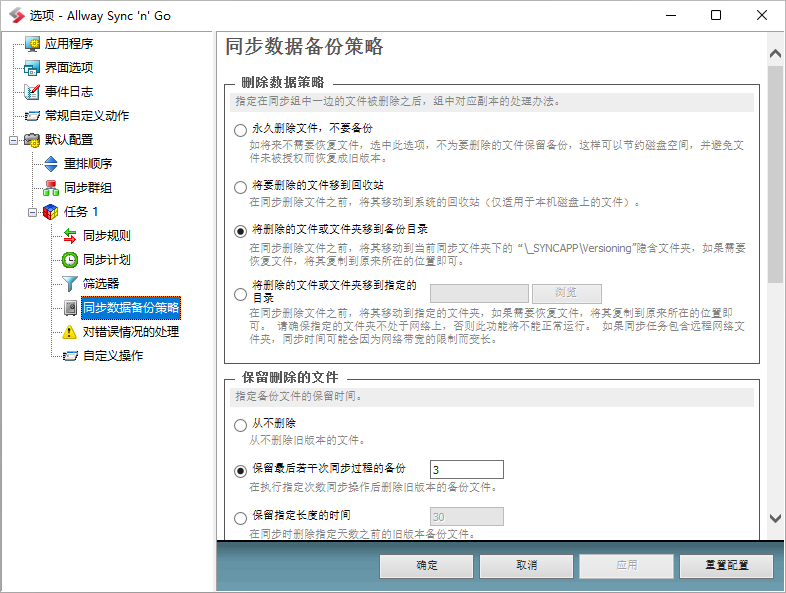Screen dimensions: 786x593
Task: Click the backup directory path field
Action: 479,293
